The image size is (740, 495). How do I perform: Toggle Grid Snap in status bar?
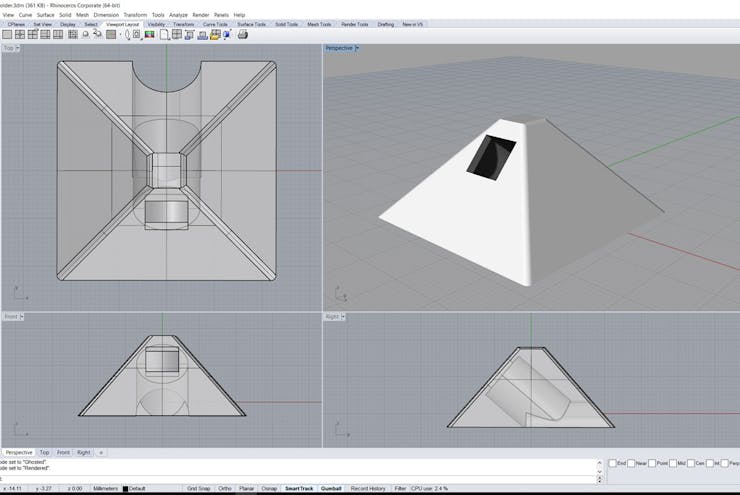coord(199,488)
